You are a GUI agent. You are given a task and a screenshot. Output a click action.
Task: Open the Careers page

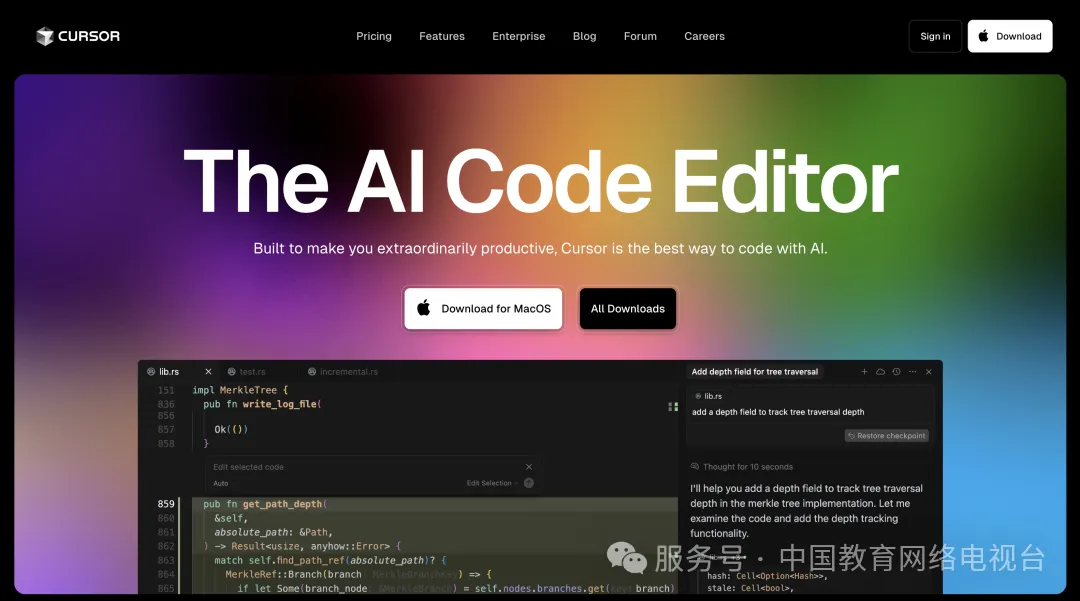[704, 36]
